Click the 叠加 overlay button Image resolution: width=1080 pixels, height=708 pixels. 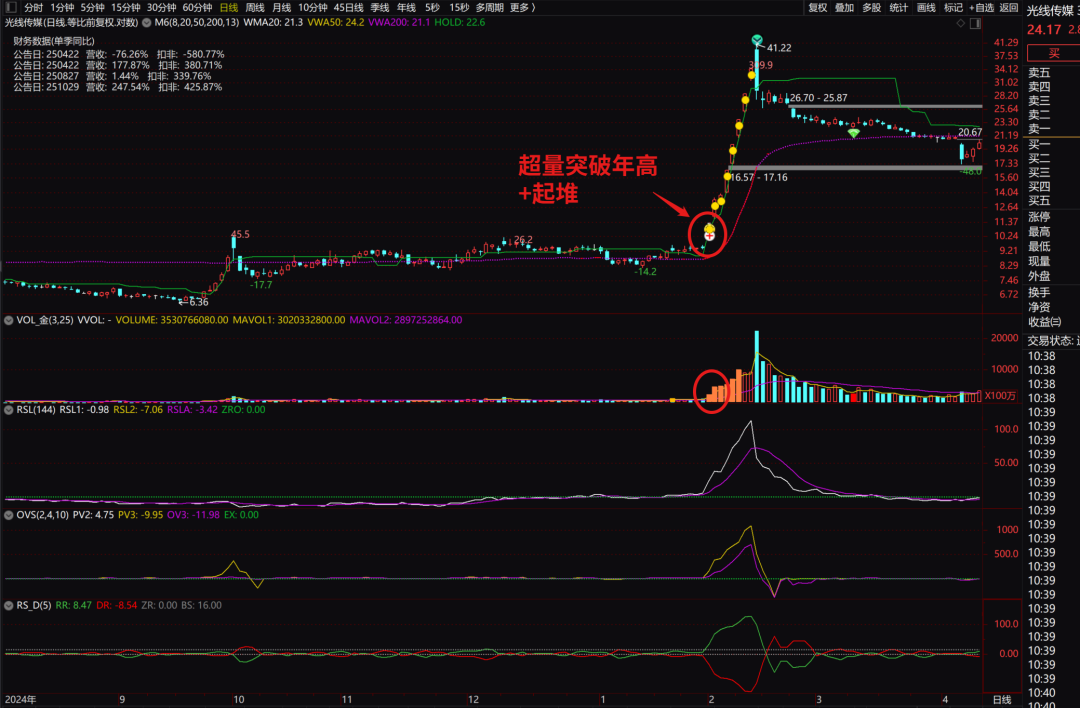844,8
